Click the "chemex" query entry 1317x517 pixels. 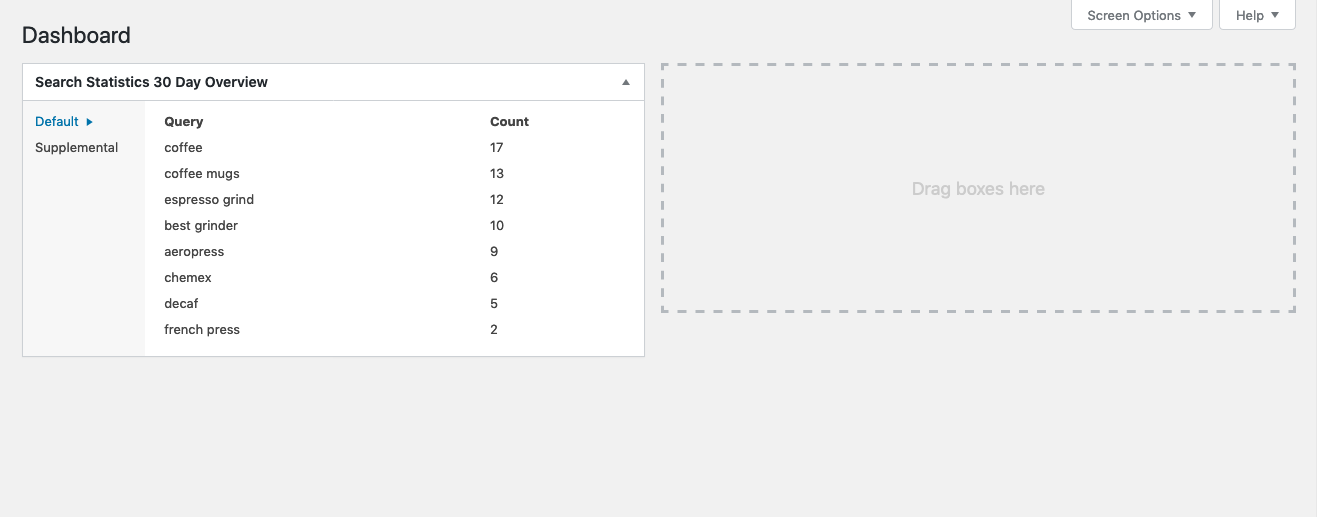point(188,278)
